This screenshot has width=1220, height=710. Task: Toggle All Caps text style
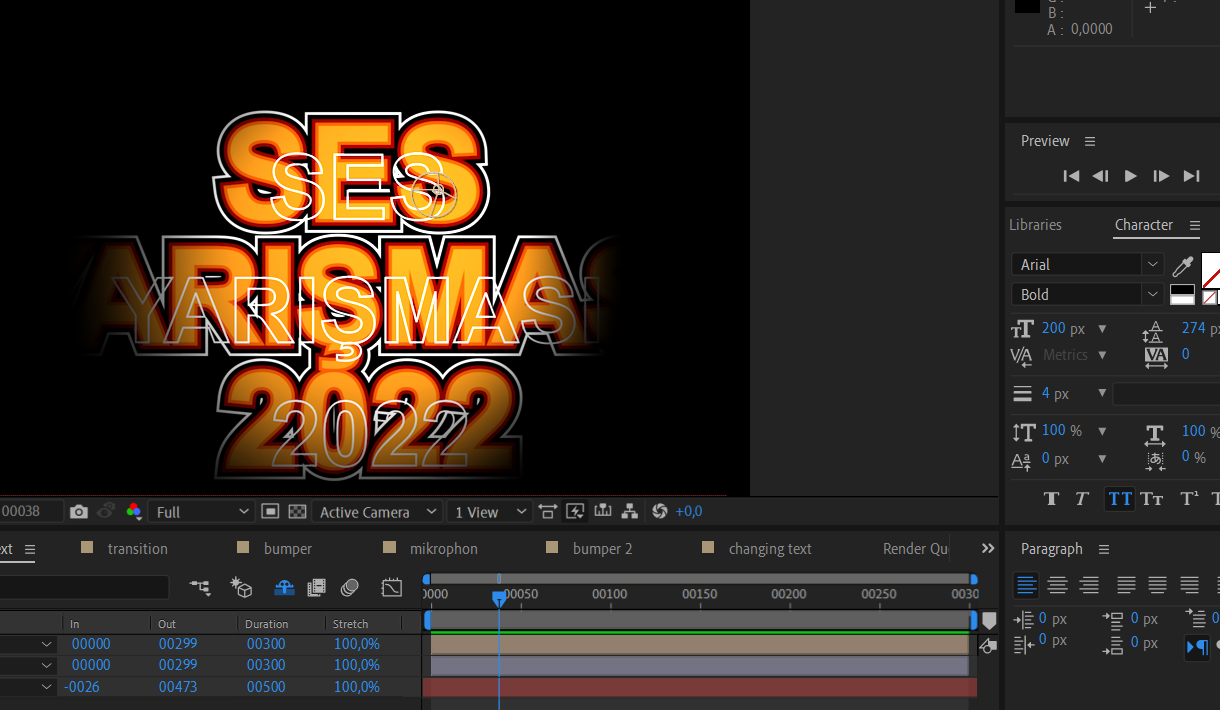(x=1120, y=499)
